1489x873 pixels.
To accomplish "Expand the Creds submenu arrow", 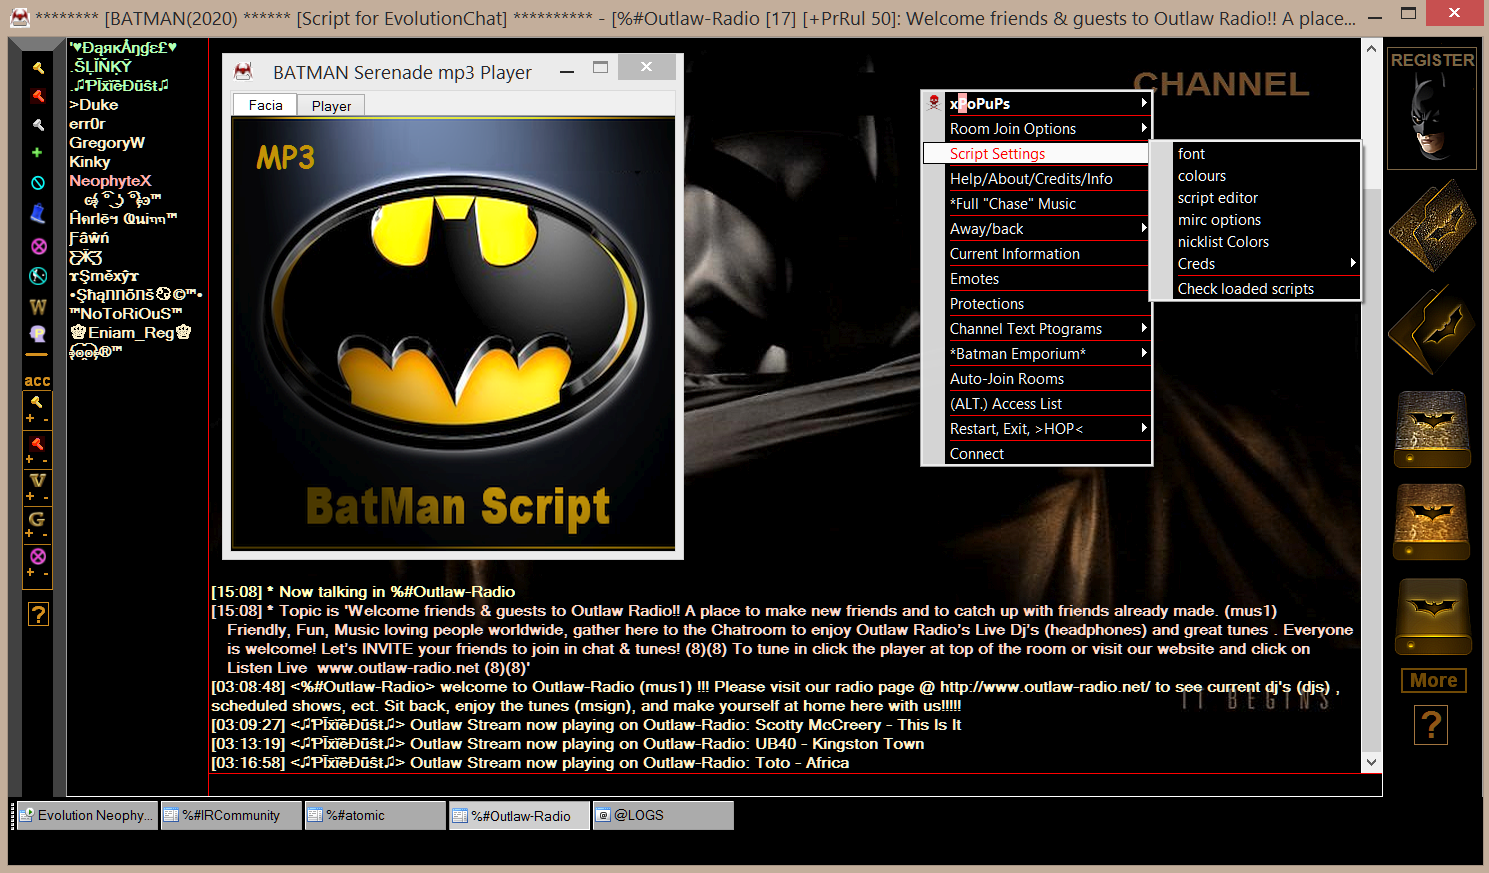I will click(1352, 264).
